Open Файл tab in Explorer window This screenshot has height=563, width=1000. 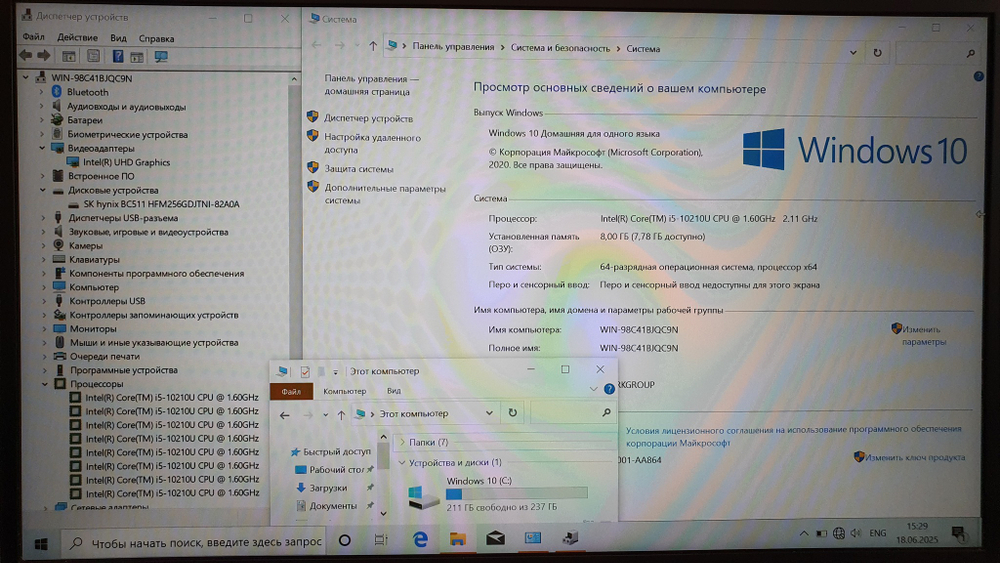coord(291,391)
